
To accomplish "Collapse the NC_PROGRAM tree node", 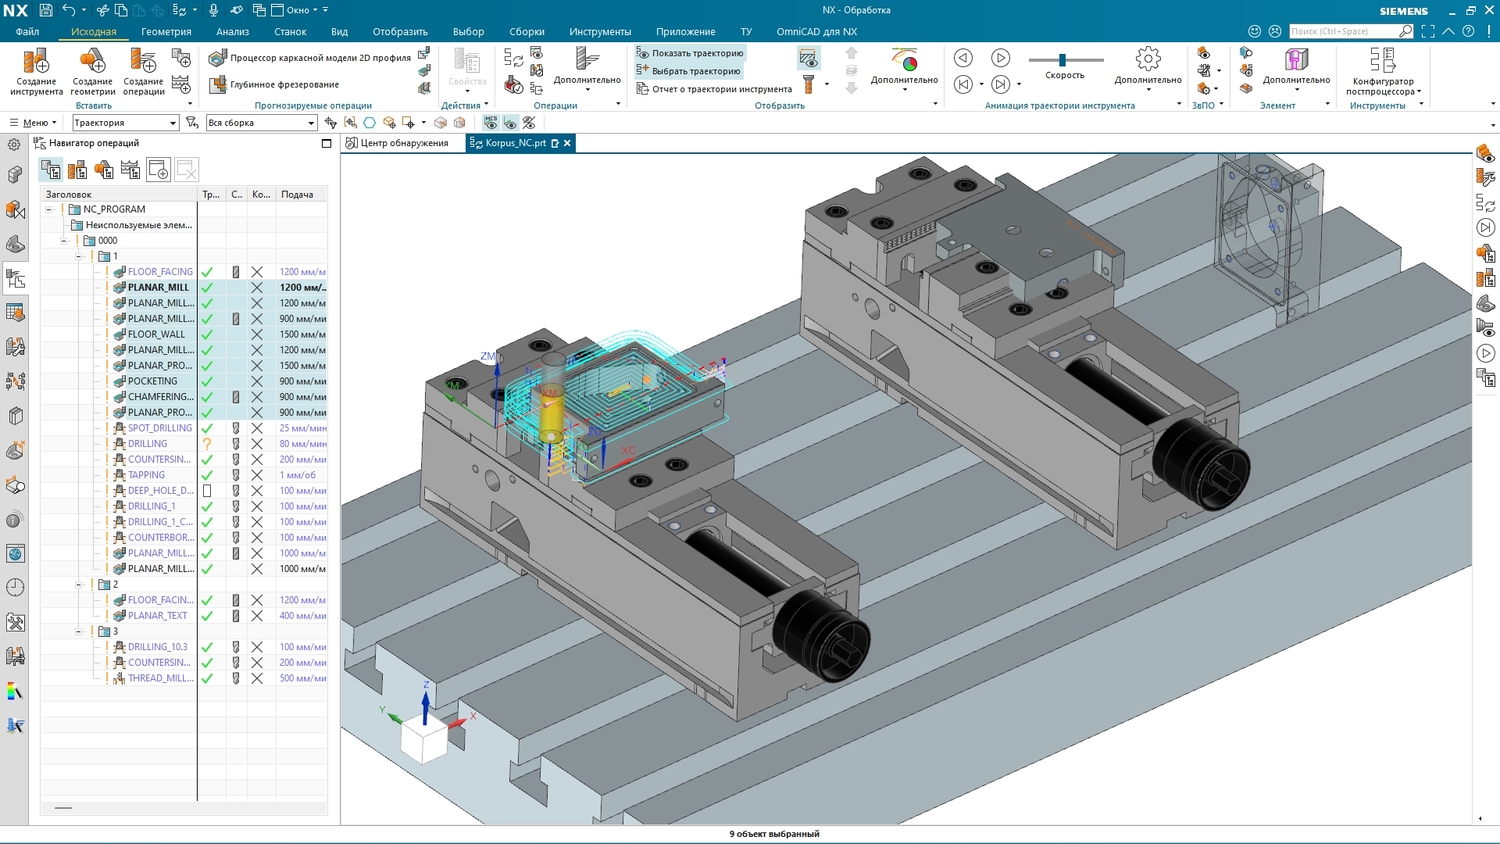I will point(49,210).
